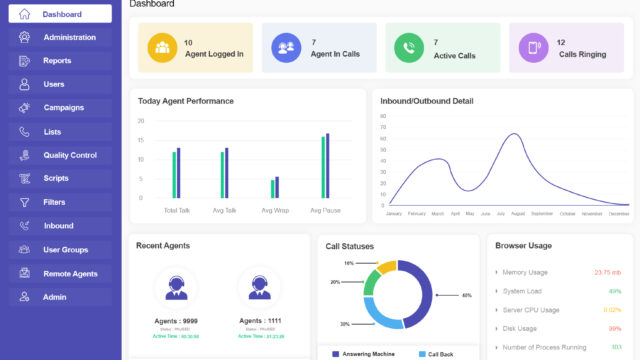Click the Agents 9999 headset avatar

(176, 288)
